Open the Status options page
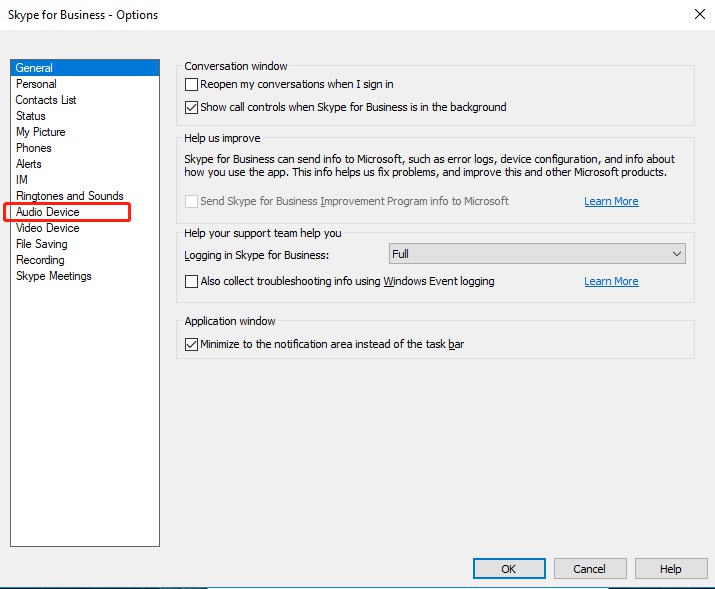Screen dimensions: 715x589 (x=31, y=116)
